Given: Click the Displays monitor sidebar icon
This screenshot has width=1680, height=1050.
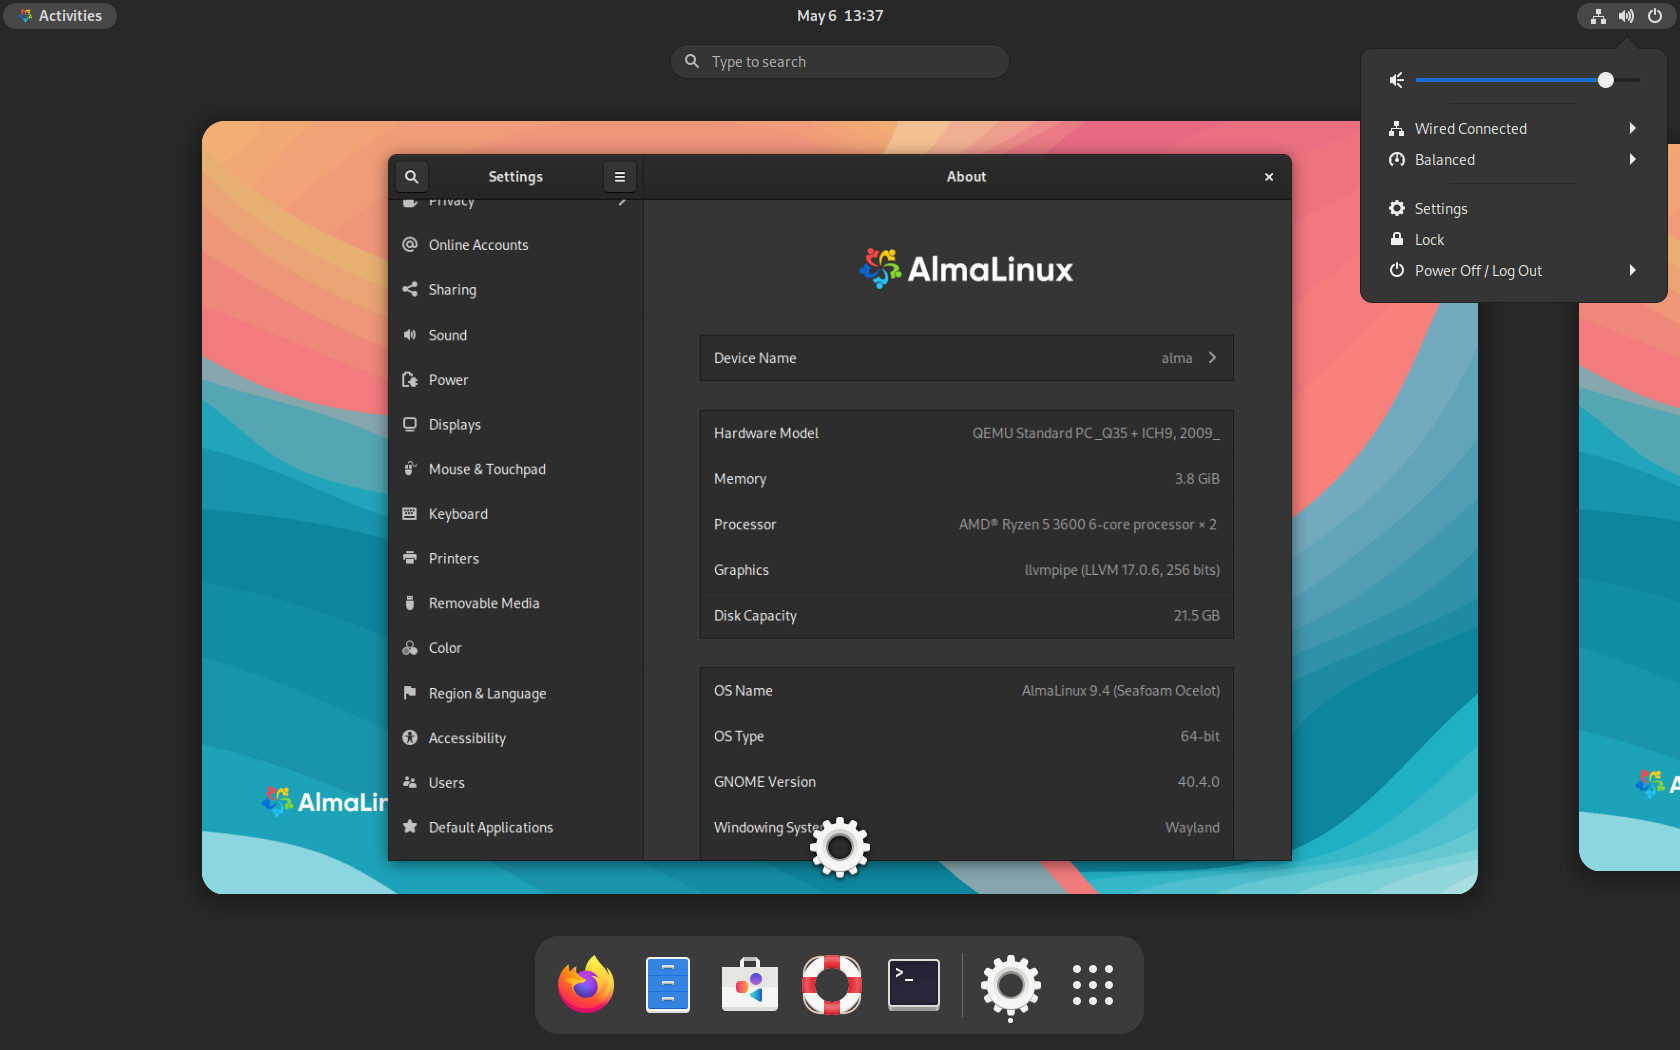Looking at the screenshot, I should pos(410,424).
